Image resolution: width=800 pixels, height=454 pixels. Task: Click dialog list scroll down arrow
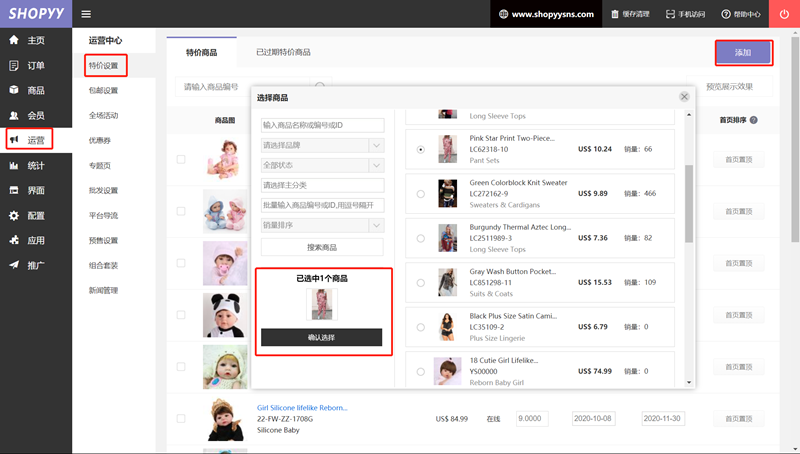689,382
